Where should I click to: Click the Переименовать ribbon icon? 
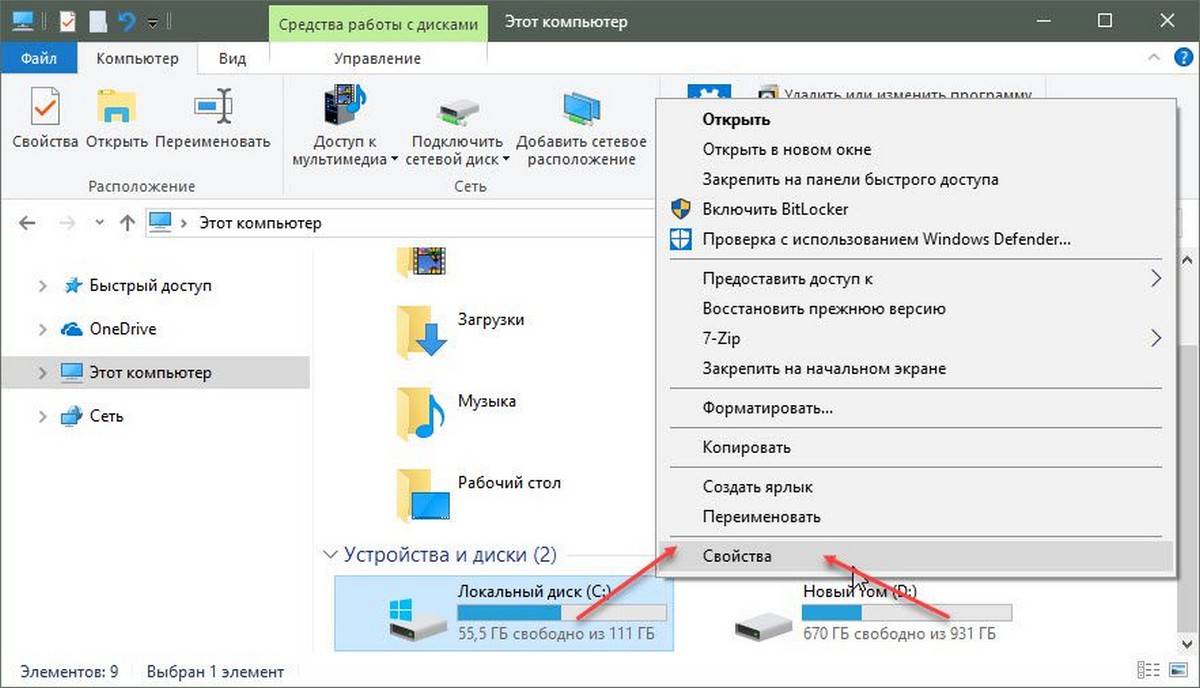(x=213, y=106)
